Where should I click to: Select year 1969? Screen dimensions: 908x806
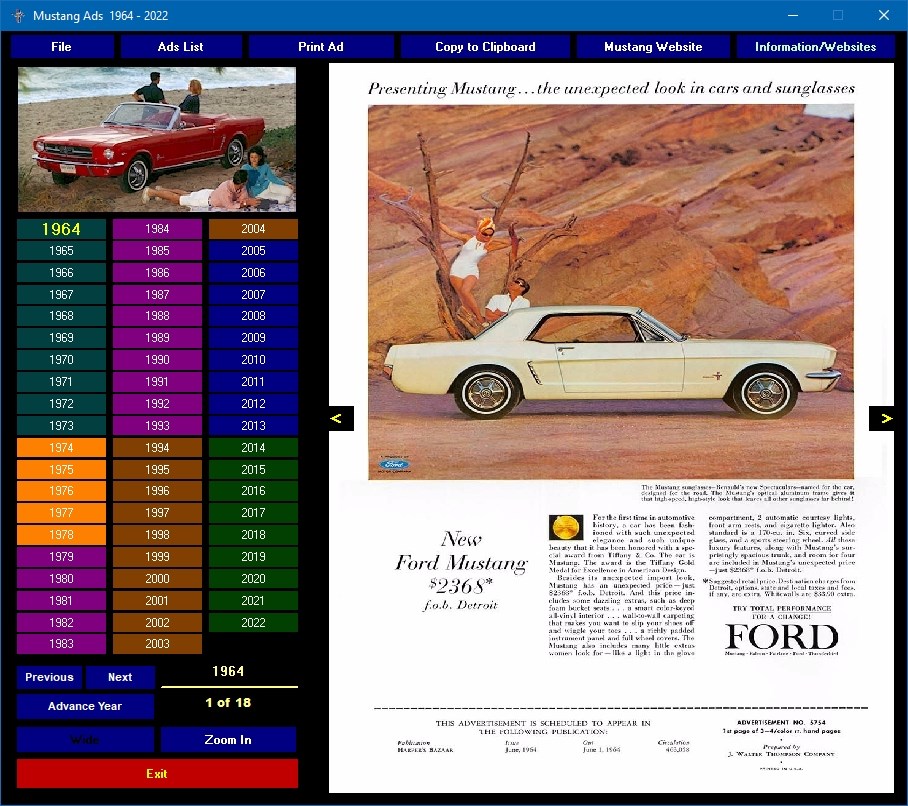click(x=61, y=338)
